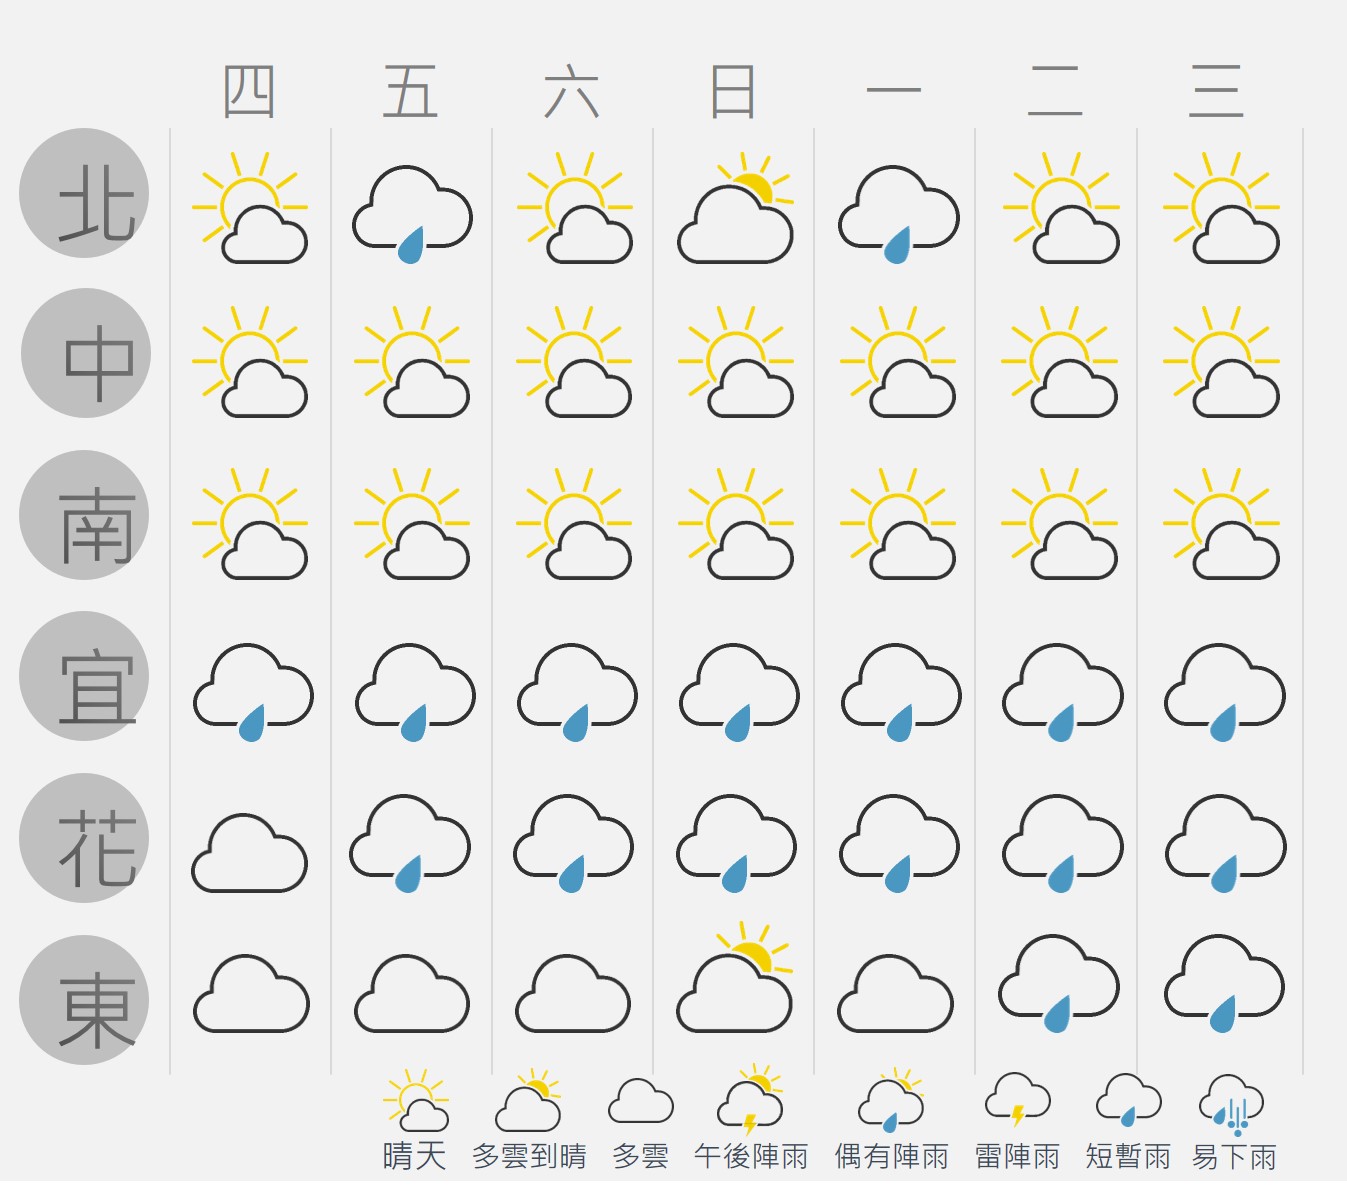Viewport: 1347px width, 1197px height.
Task: Click 東 rain cloud icon under 二
Action: pos(1059,984)
